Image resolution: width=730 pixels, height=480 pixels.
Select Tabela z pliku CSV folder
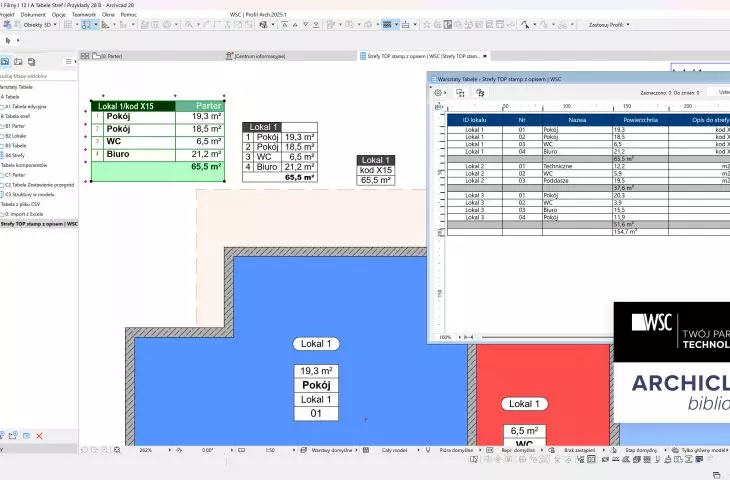click(x=20, y=204)
